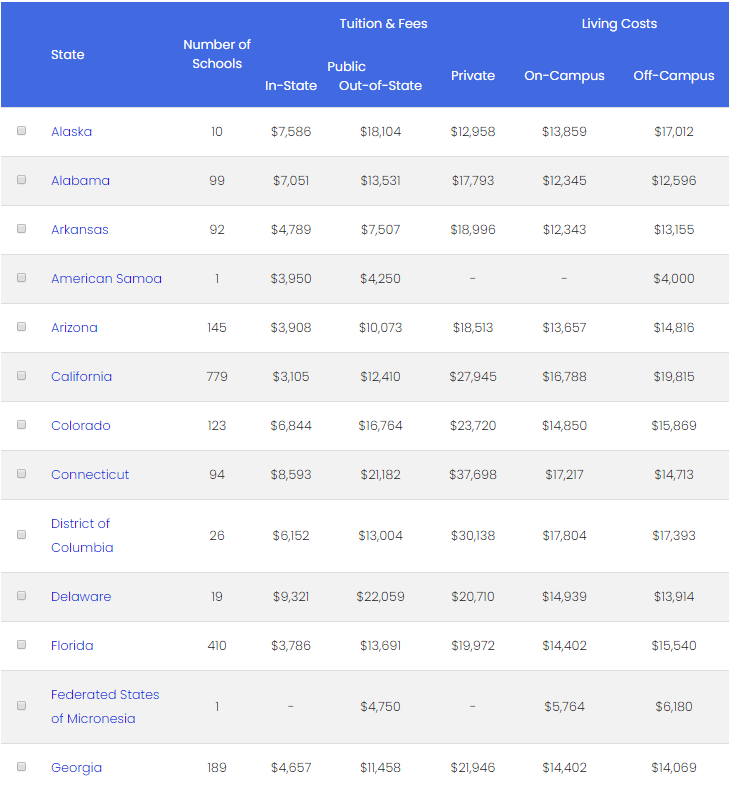Viewport: 733px width, 791px height.
Task: Select the Georgia row checkbox
Action: pyautogui.click(x=21, y=767)
